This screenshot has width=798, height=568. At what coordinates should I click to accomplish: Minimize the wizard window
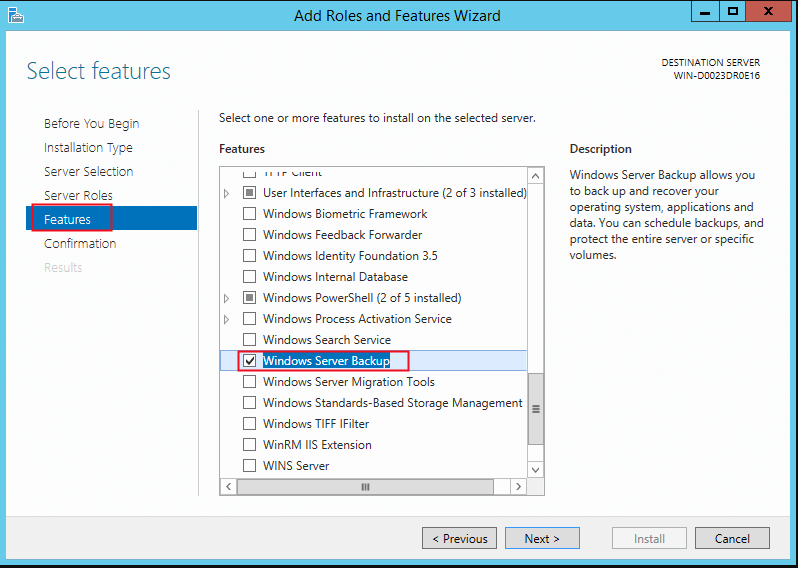point(707,11)
